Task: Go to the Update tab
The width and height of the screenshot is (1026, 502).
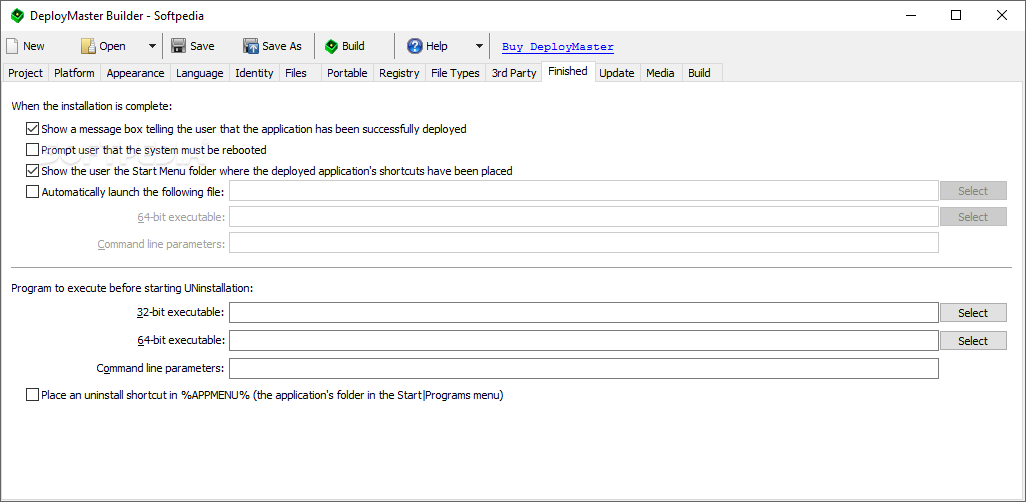Action: [x=617, y=73]
